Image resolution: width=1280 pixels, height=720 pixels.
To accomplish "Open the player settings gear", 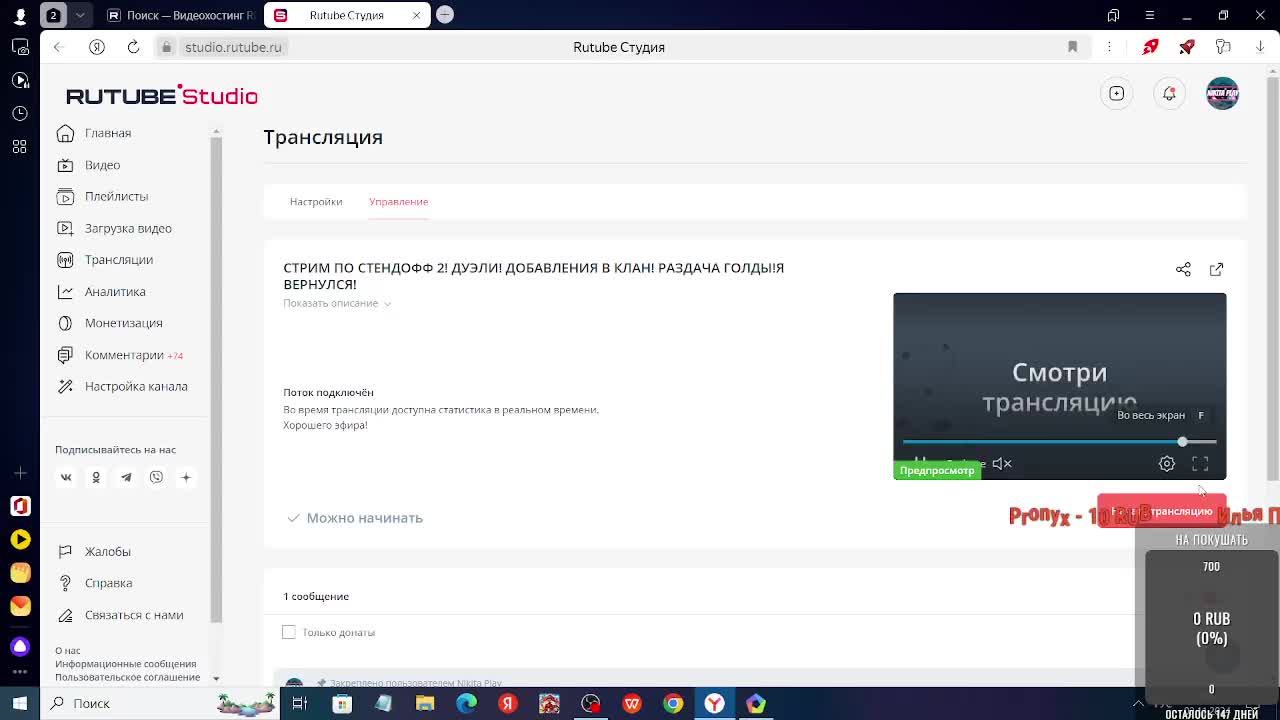I will pos(1167,464).
